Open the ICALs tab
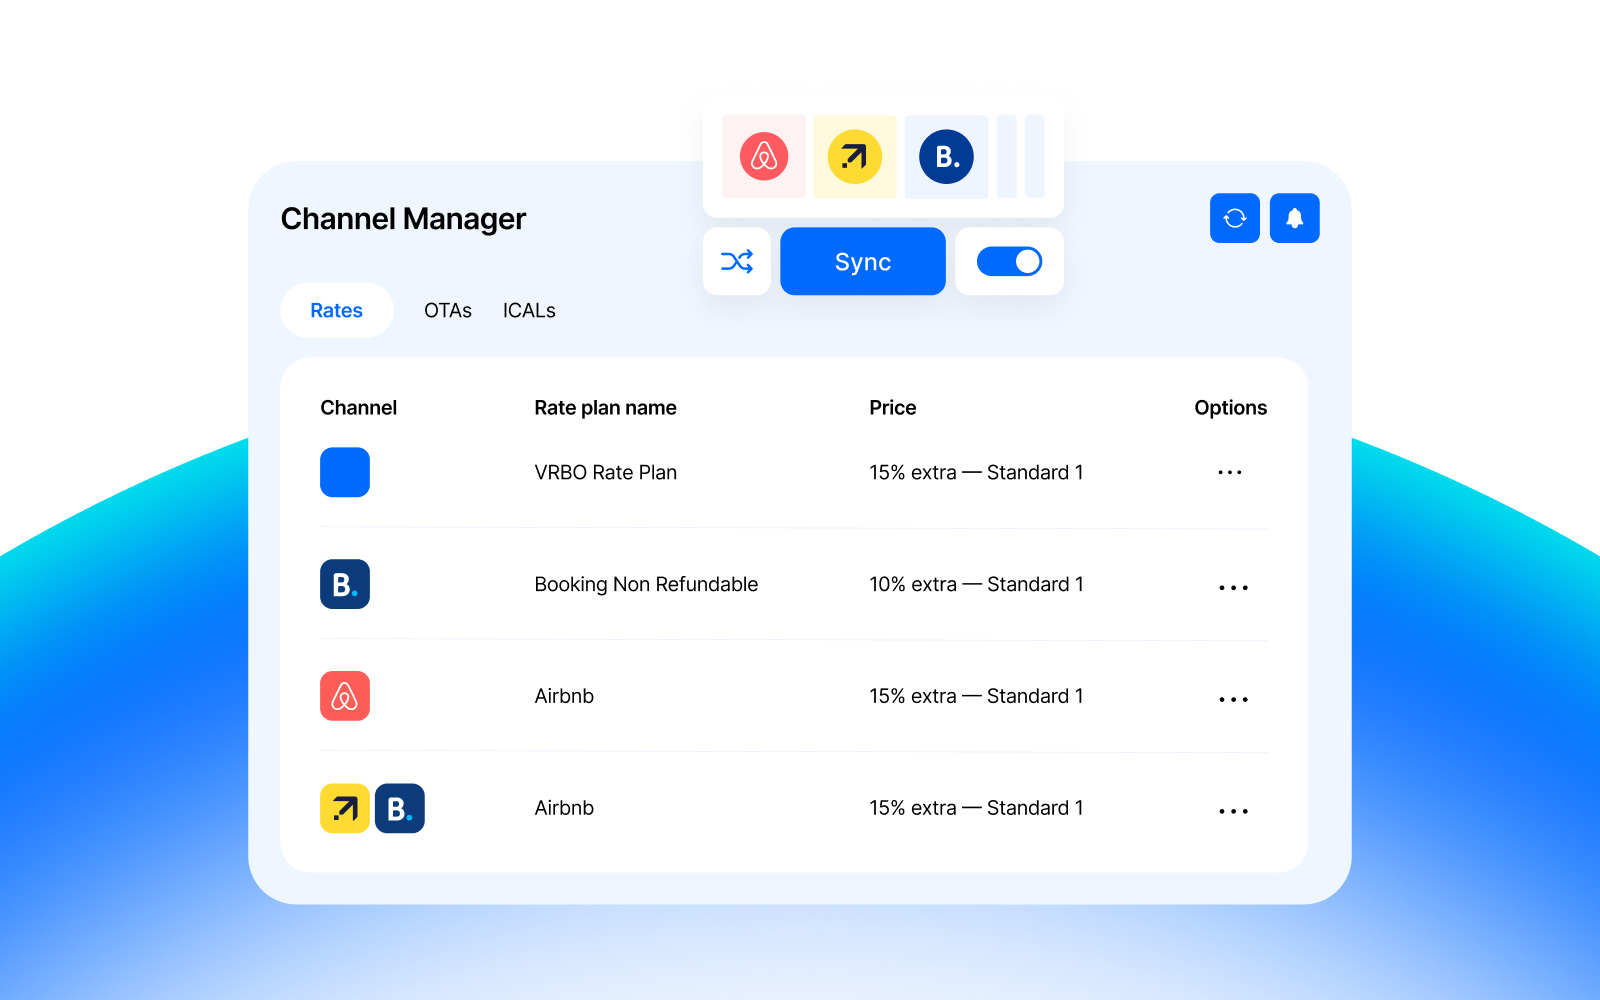 coord(529,311)
